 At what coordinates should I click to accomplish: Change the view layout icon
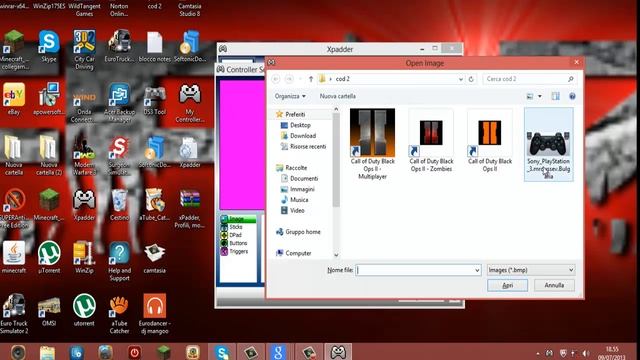(x=530, y=96)
